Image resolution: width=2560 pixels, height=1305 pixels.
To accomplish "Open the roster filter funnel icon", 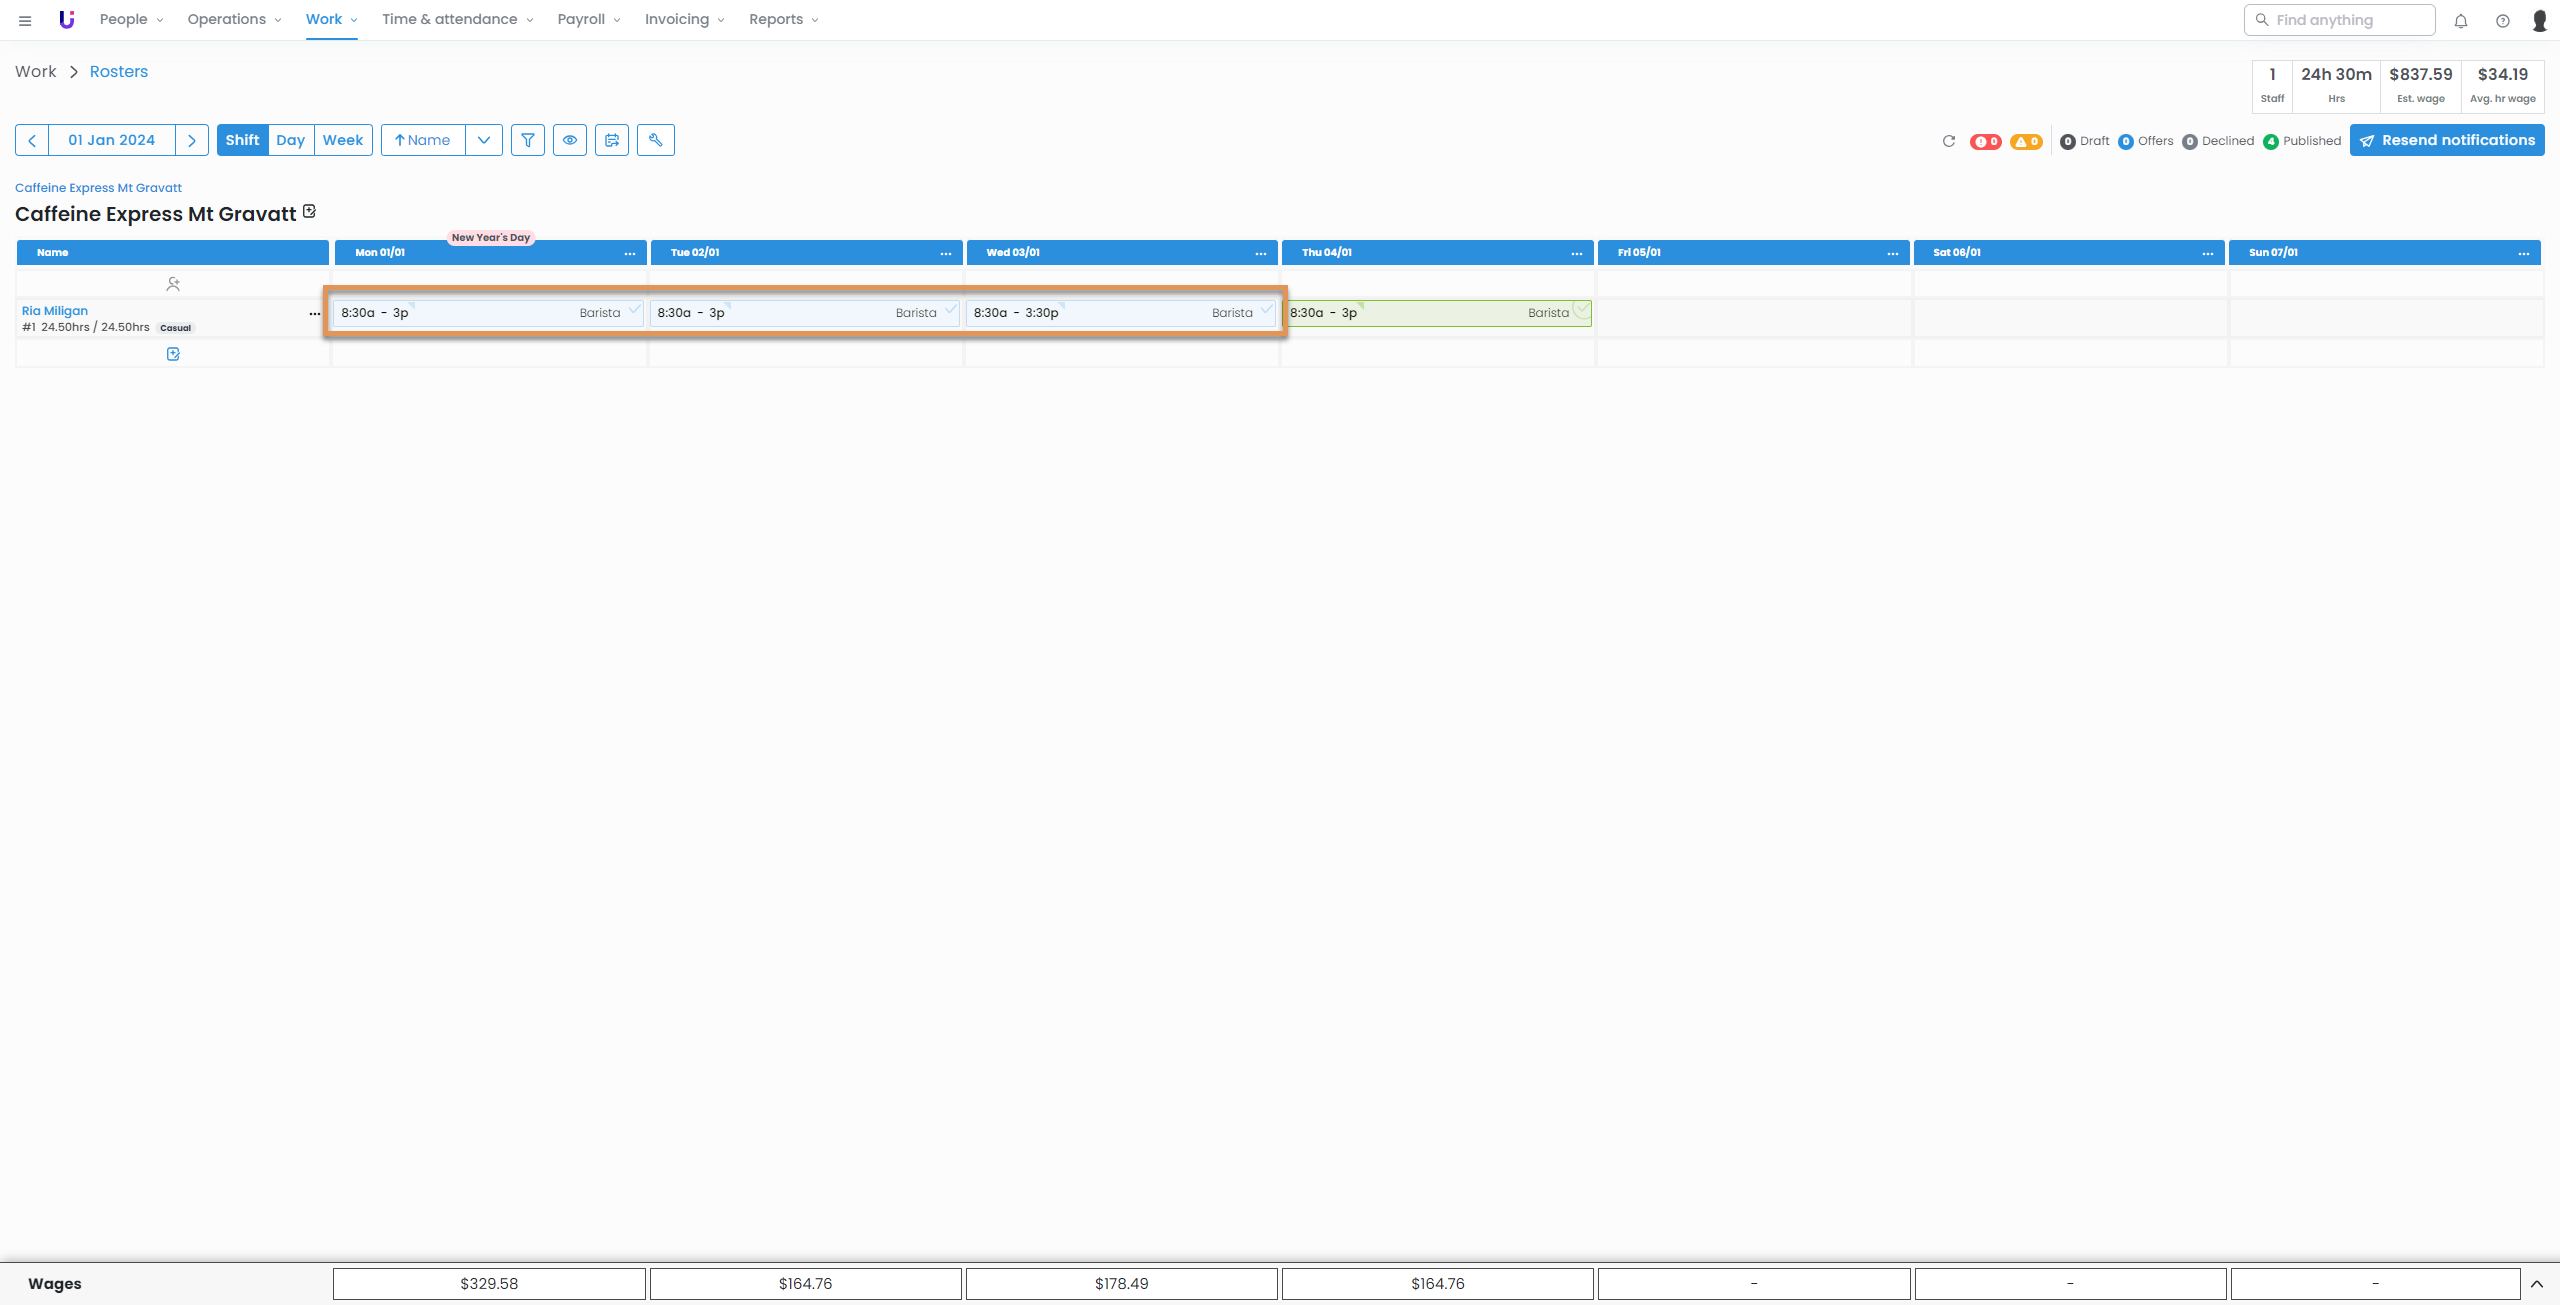I will click(527, 140).
